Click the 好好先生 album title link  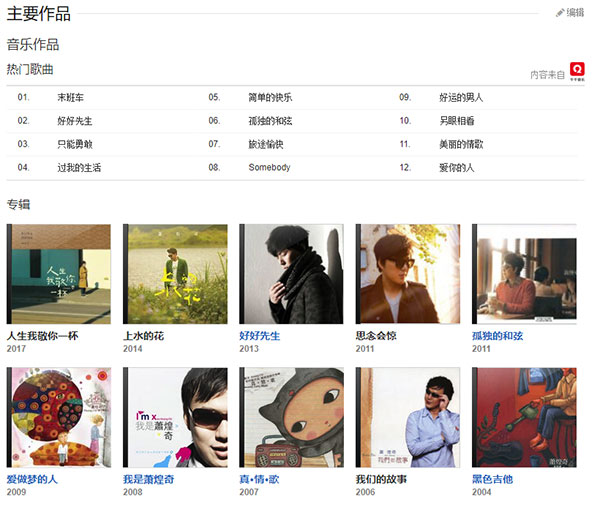(259, 336)
